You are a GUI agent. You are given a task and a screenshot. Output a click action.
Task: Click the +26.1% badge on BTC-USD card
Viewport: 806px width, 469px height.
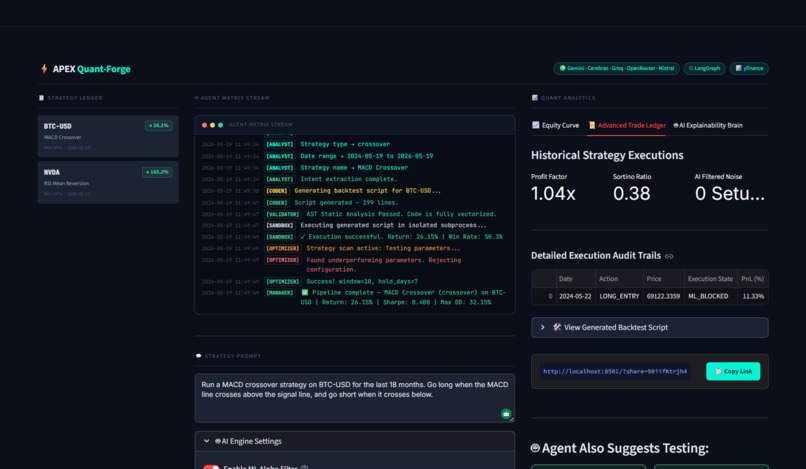pos(158,125)
